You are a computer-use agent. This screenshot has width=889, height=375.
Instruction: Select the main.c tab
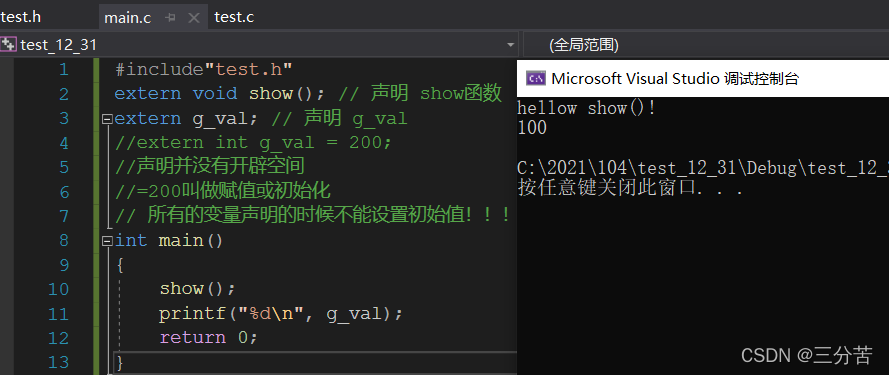click(x=128, y=18)
